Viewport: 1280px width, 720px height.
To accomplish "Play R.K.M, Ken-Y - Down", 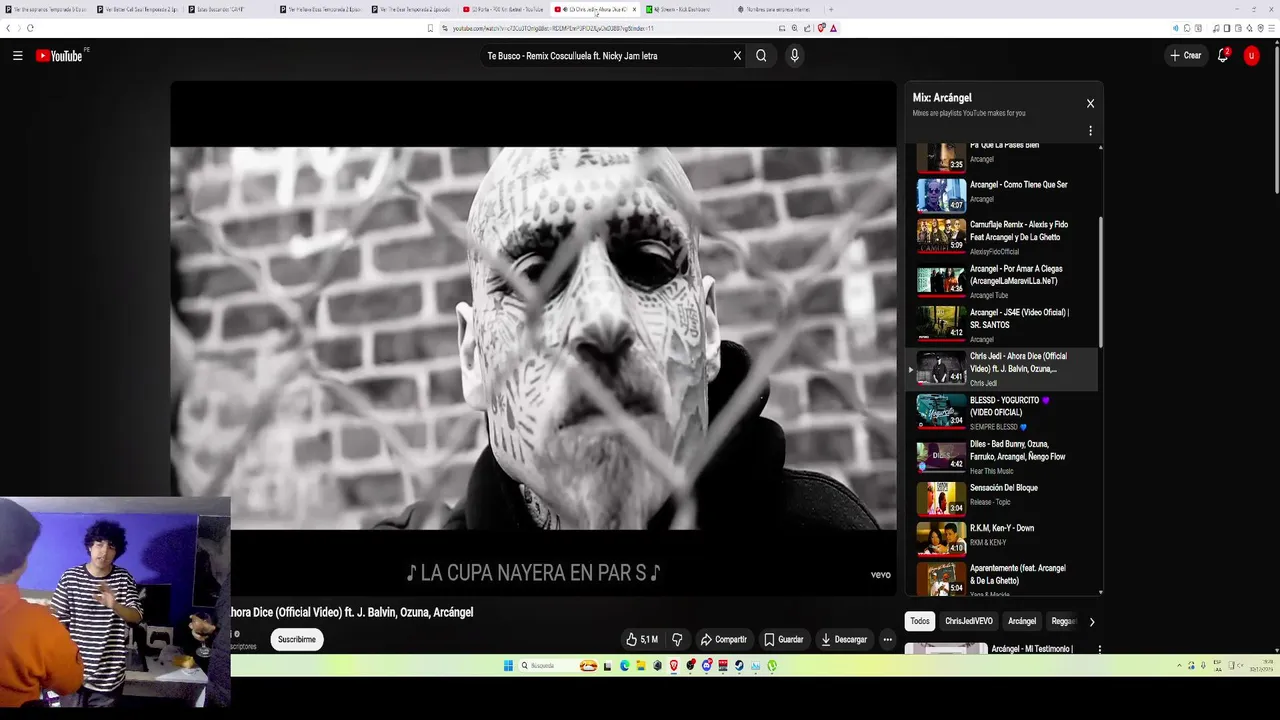I will [1007, 538].
